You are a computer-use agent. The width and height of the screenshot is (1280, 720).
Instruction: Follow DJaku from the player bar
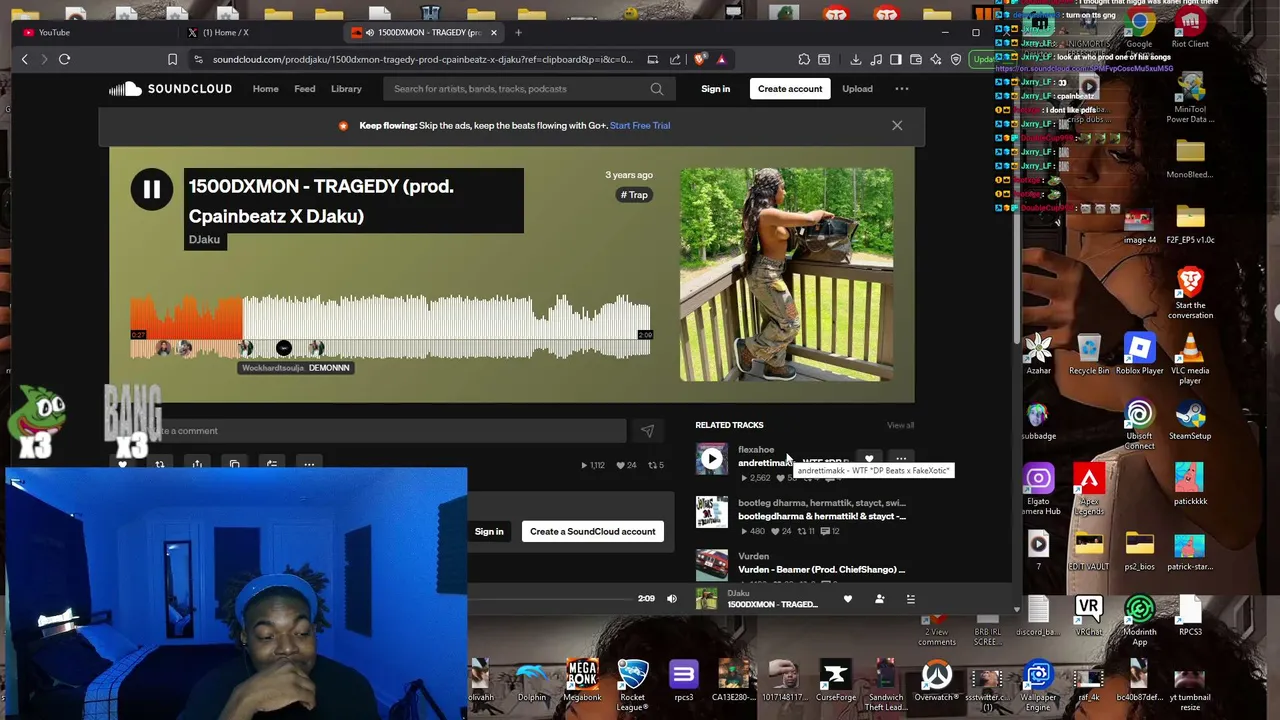[x=880, y=599]
